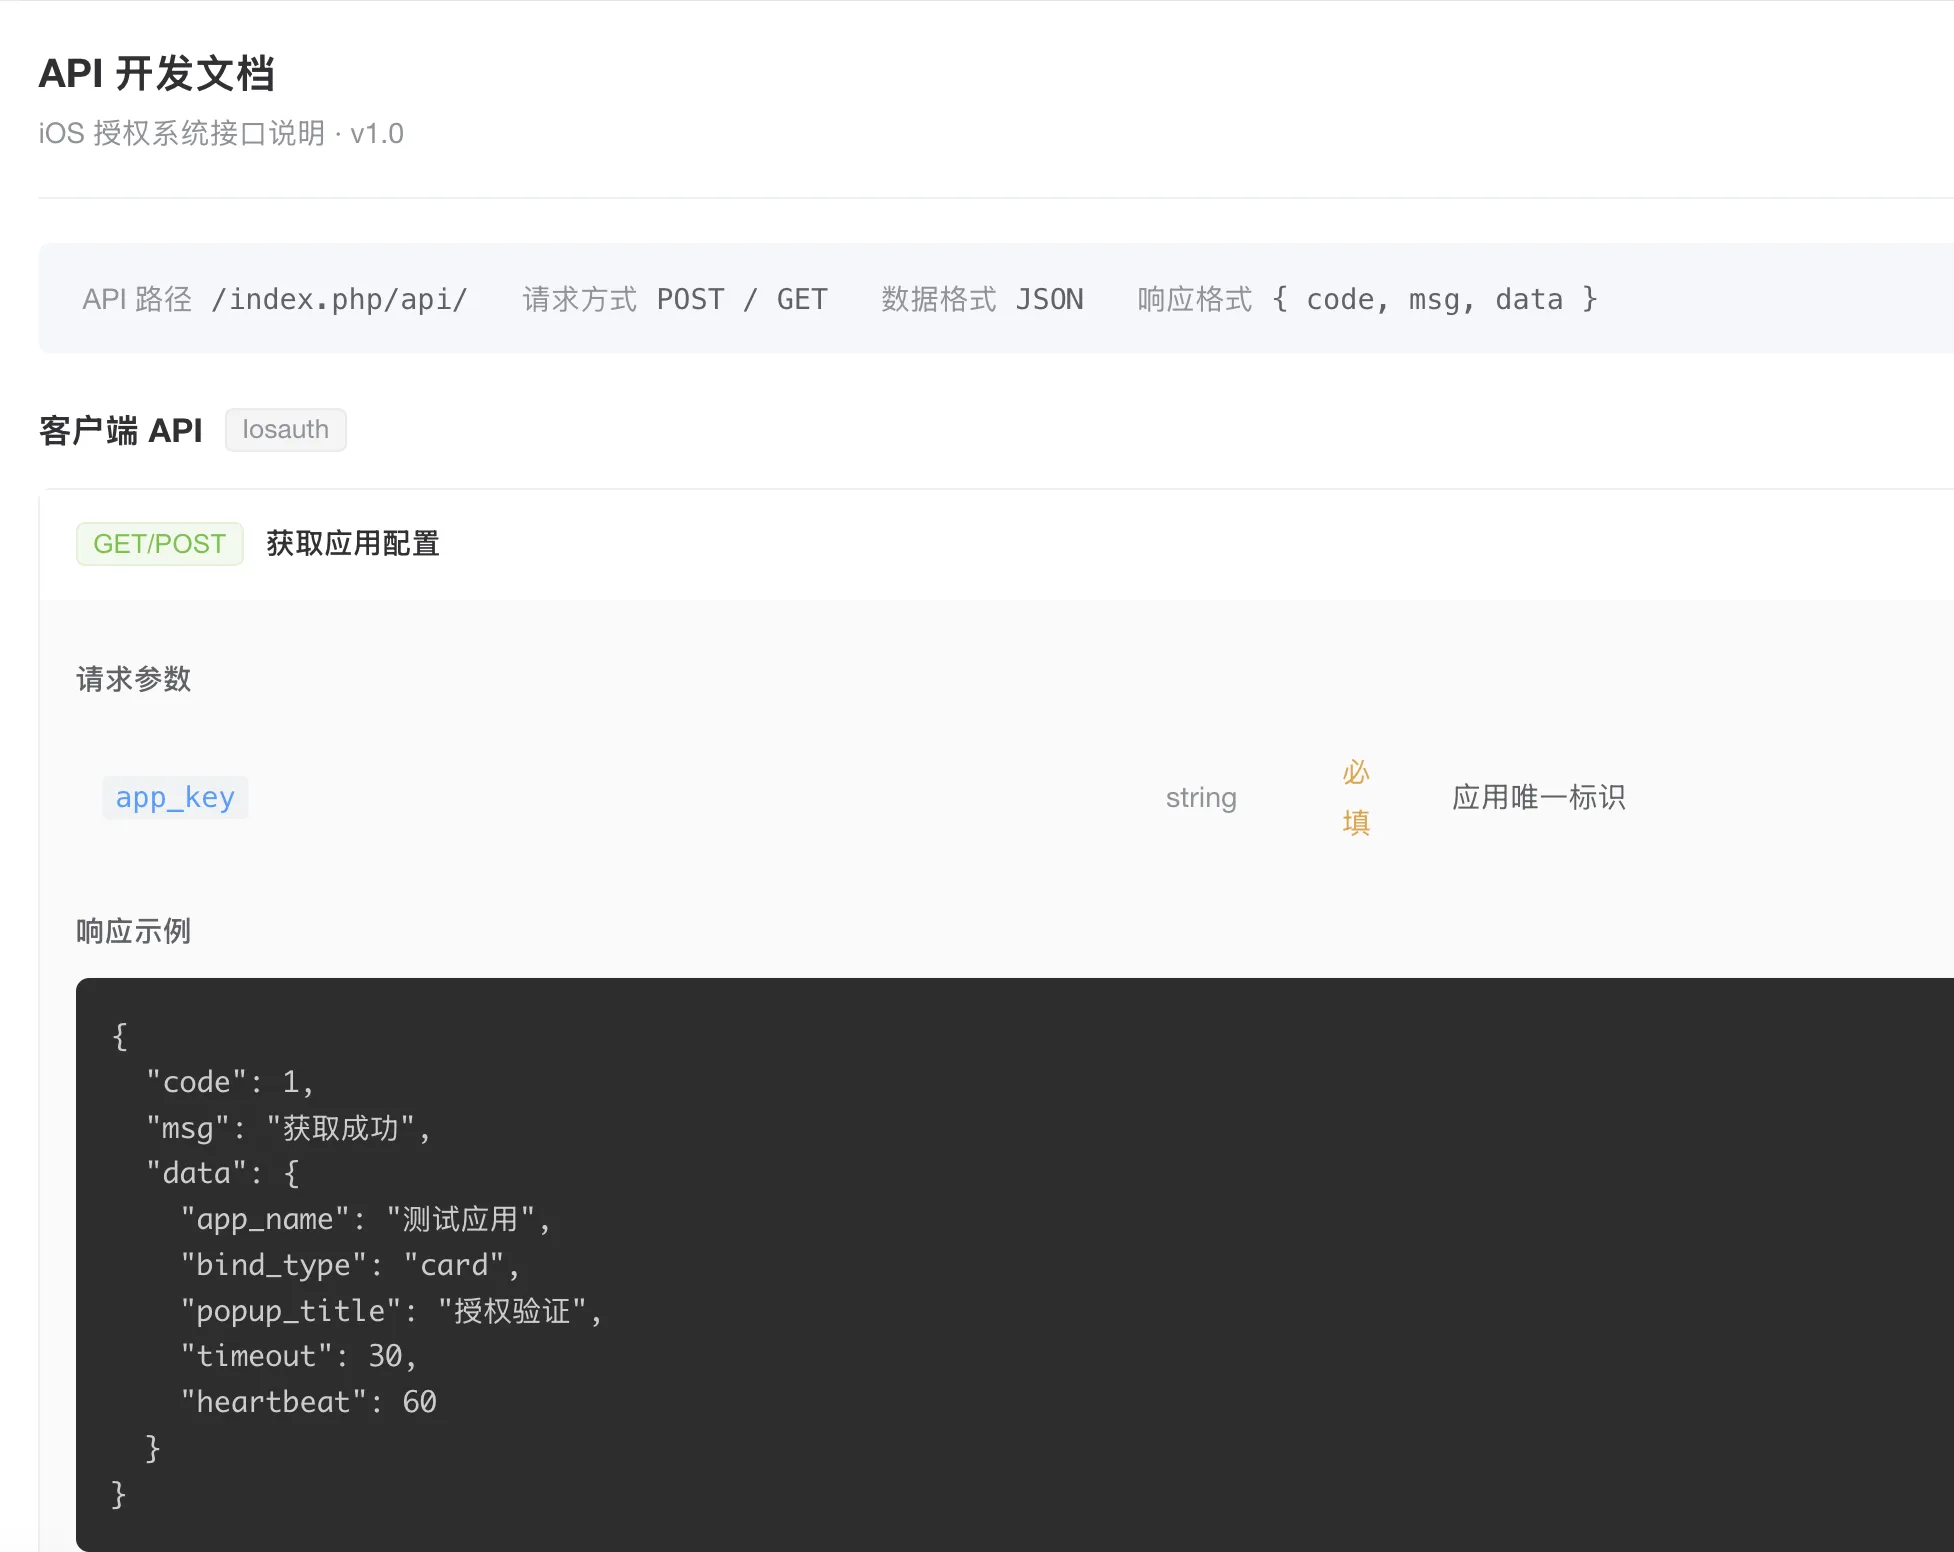Click the 客户端 API section header
Screen dimensions: 1954x1552
(120, 429)
